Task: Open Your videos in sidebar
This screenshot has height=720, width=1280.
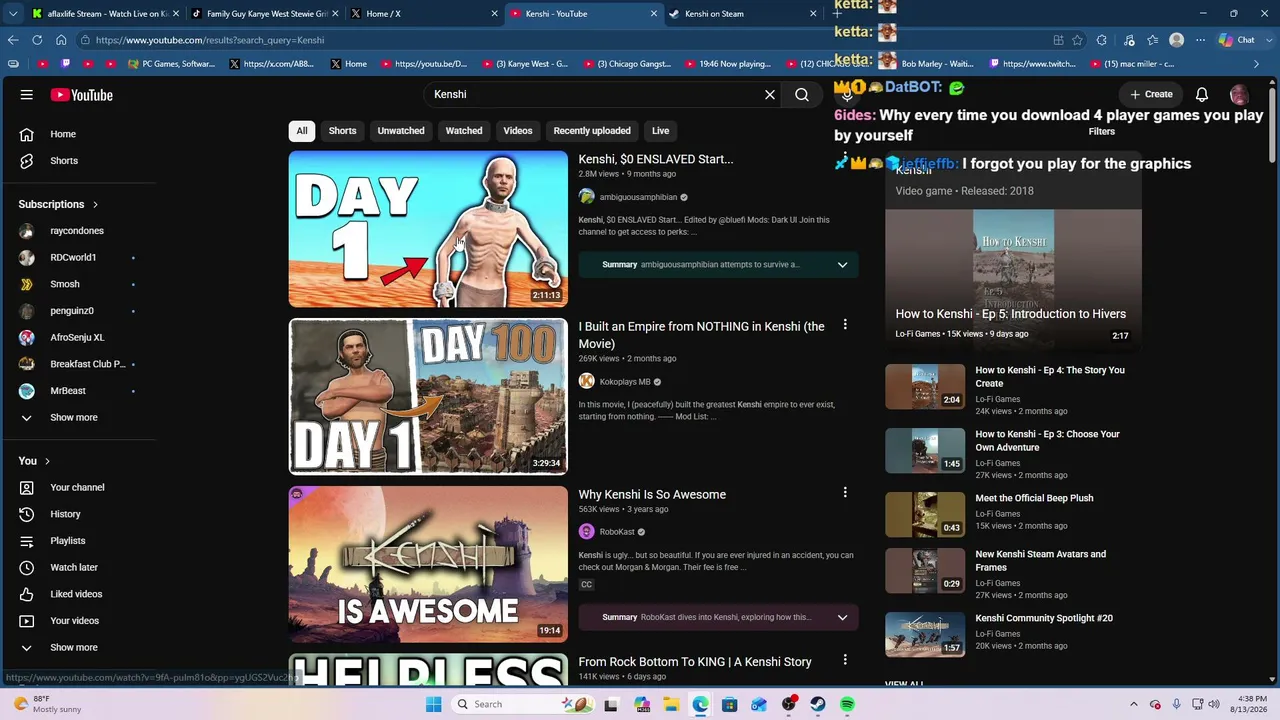Action: [75, 621]
